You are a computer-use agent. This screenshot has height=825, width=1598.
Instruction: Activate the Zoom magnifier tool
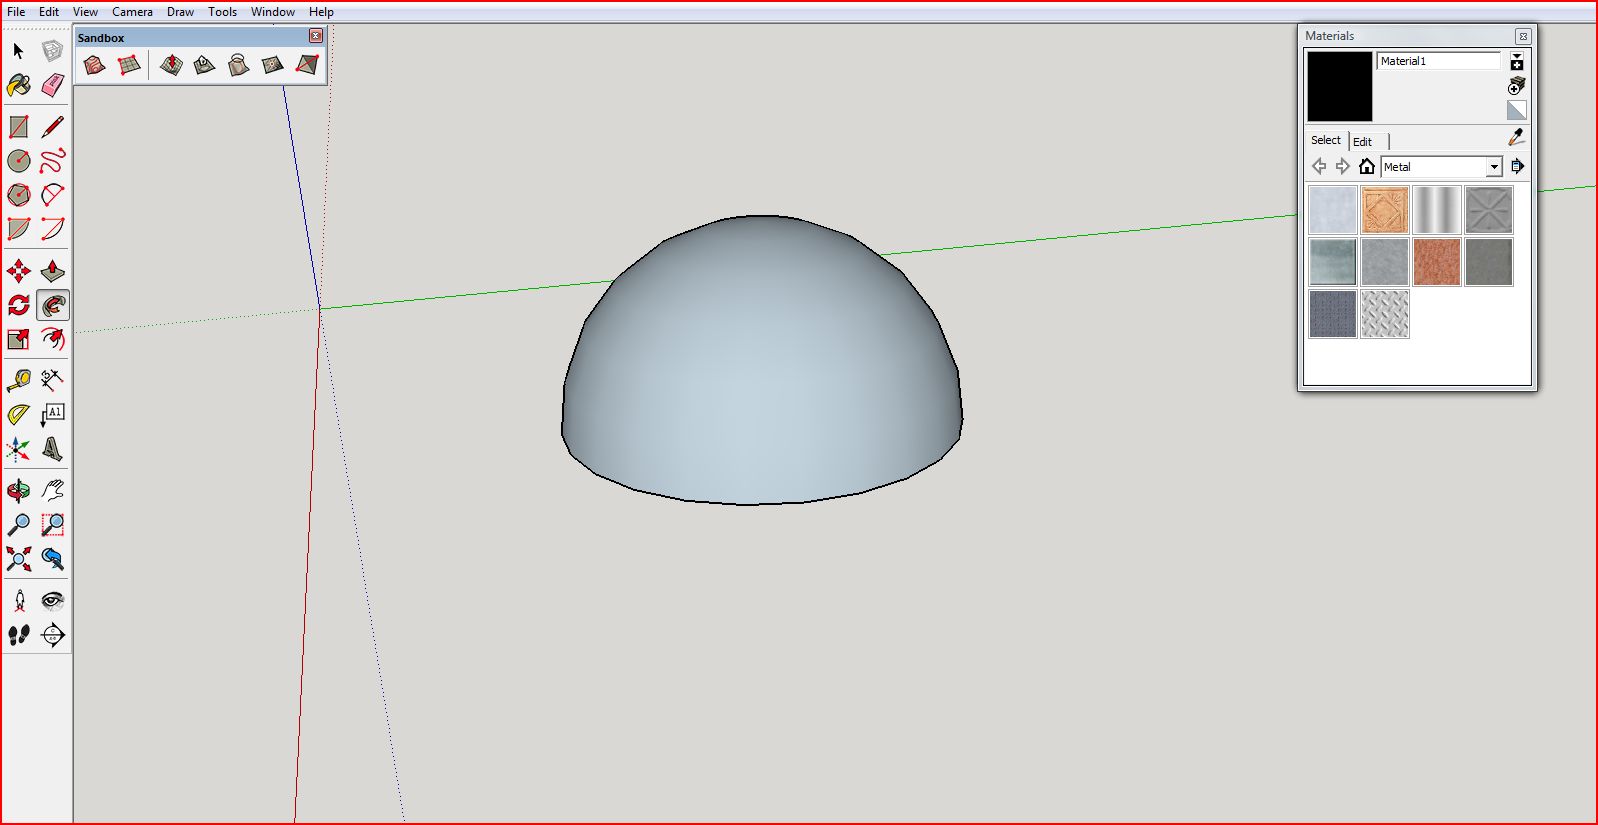(19, 524)
